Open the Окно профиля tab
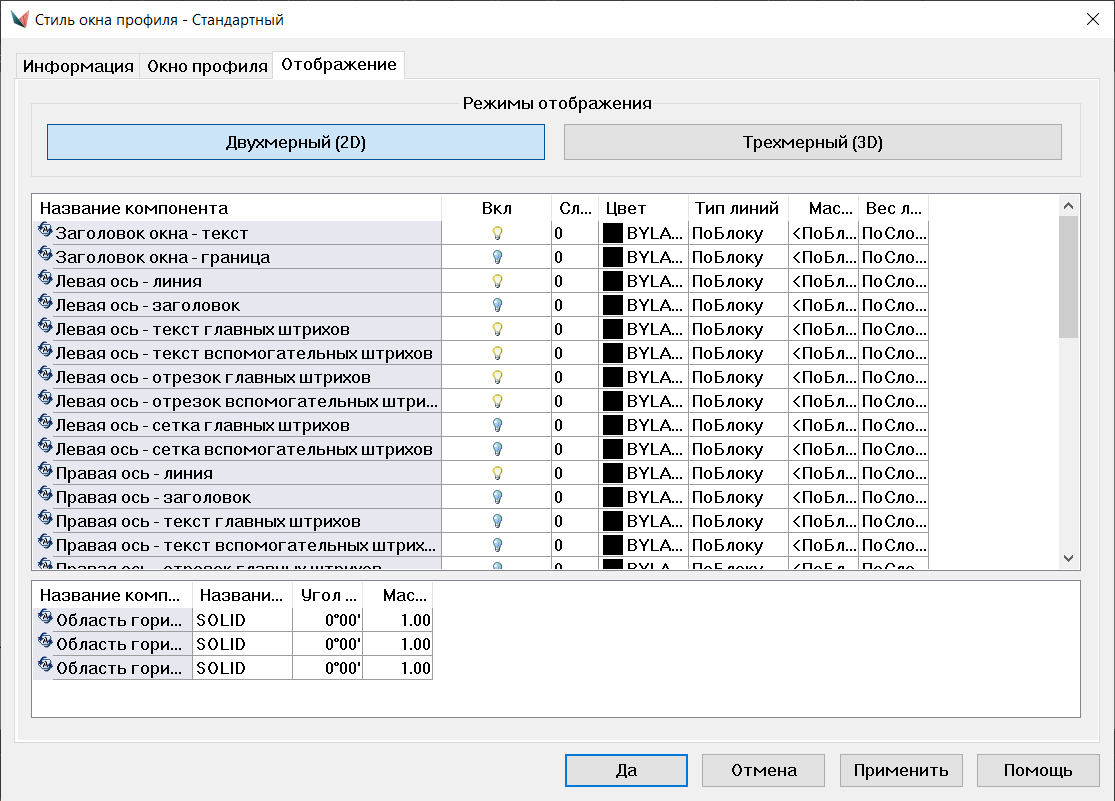The height and width of the screenshot is (801, 1115). click(207, 66)
